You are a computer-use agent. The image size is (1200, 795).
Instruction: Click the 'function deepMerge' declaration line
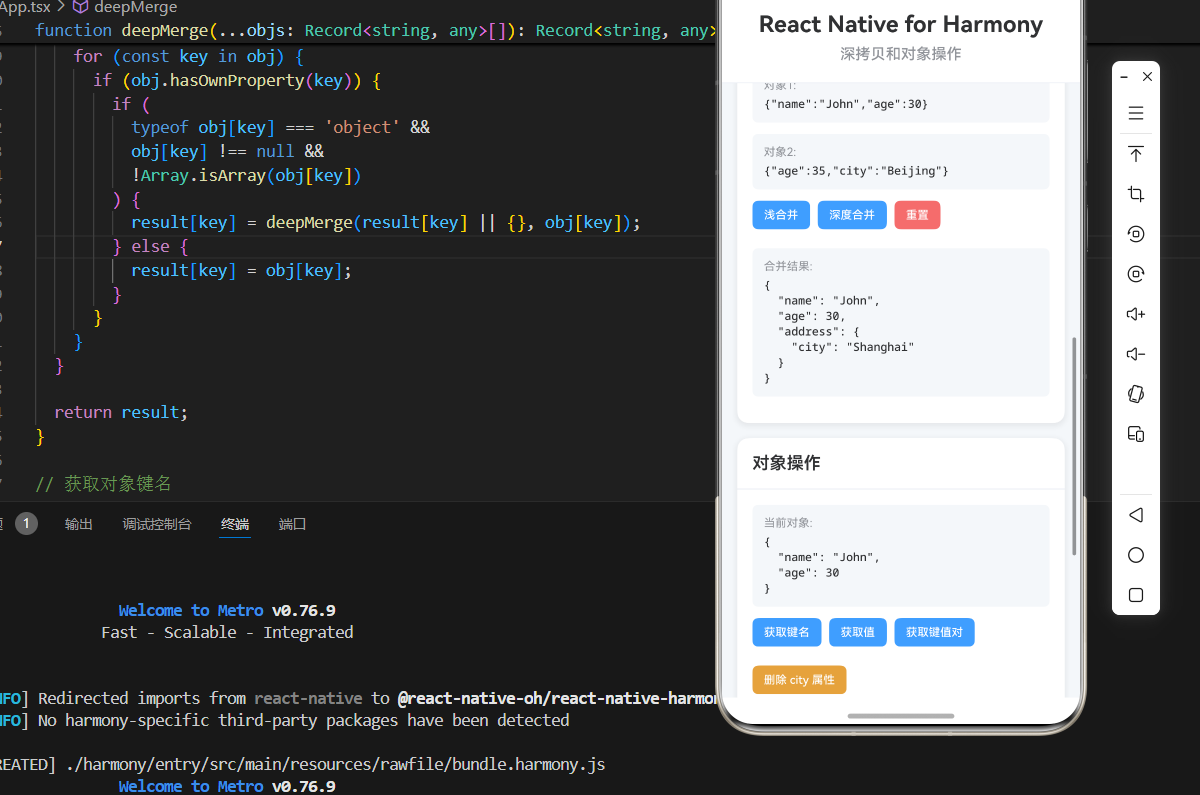tap(375, 31)
